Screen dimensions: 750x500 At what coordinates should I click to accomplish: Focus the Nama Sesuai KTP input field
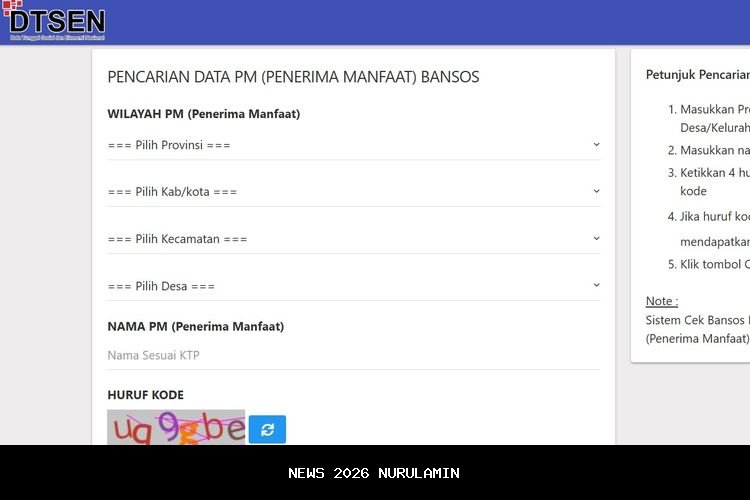pyautogui.click(x=354, y=355)
